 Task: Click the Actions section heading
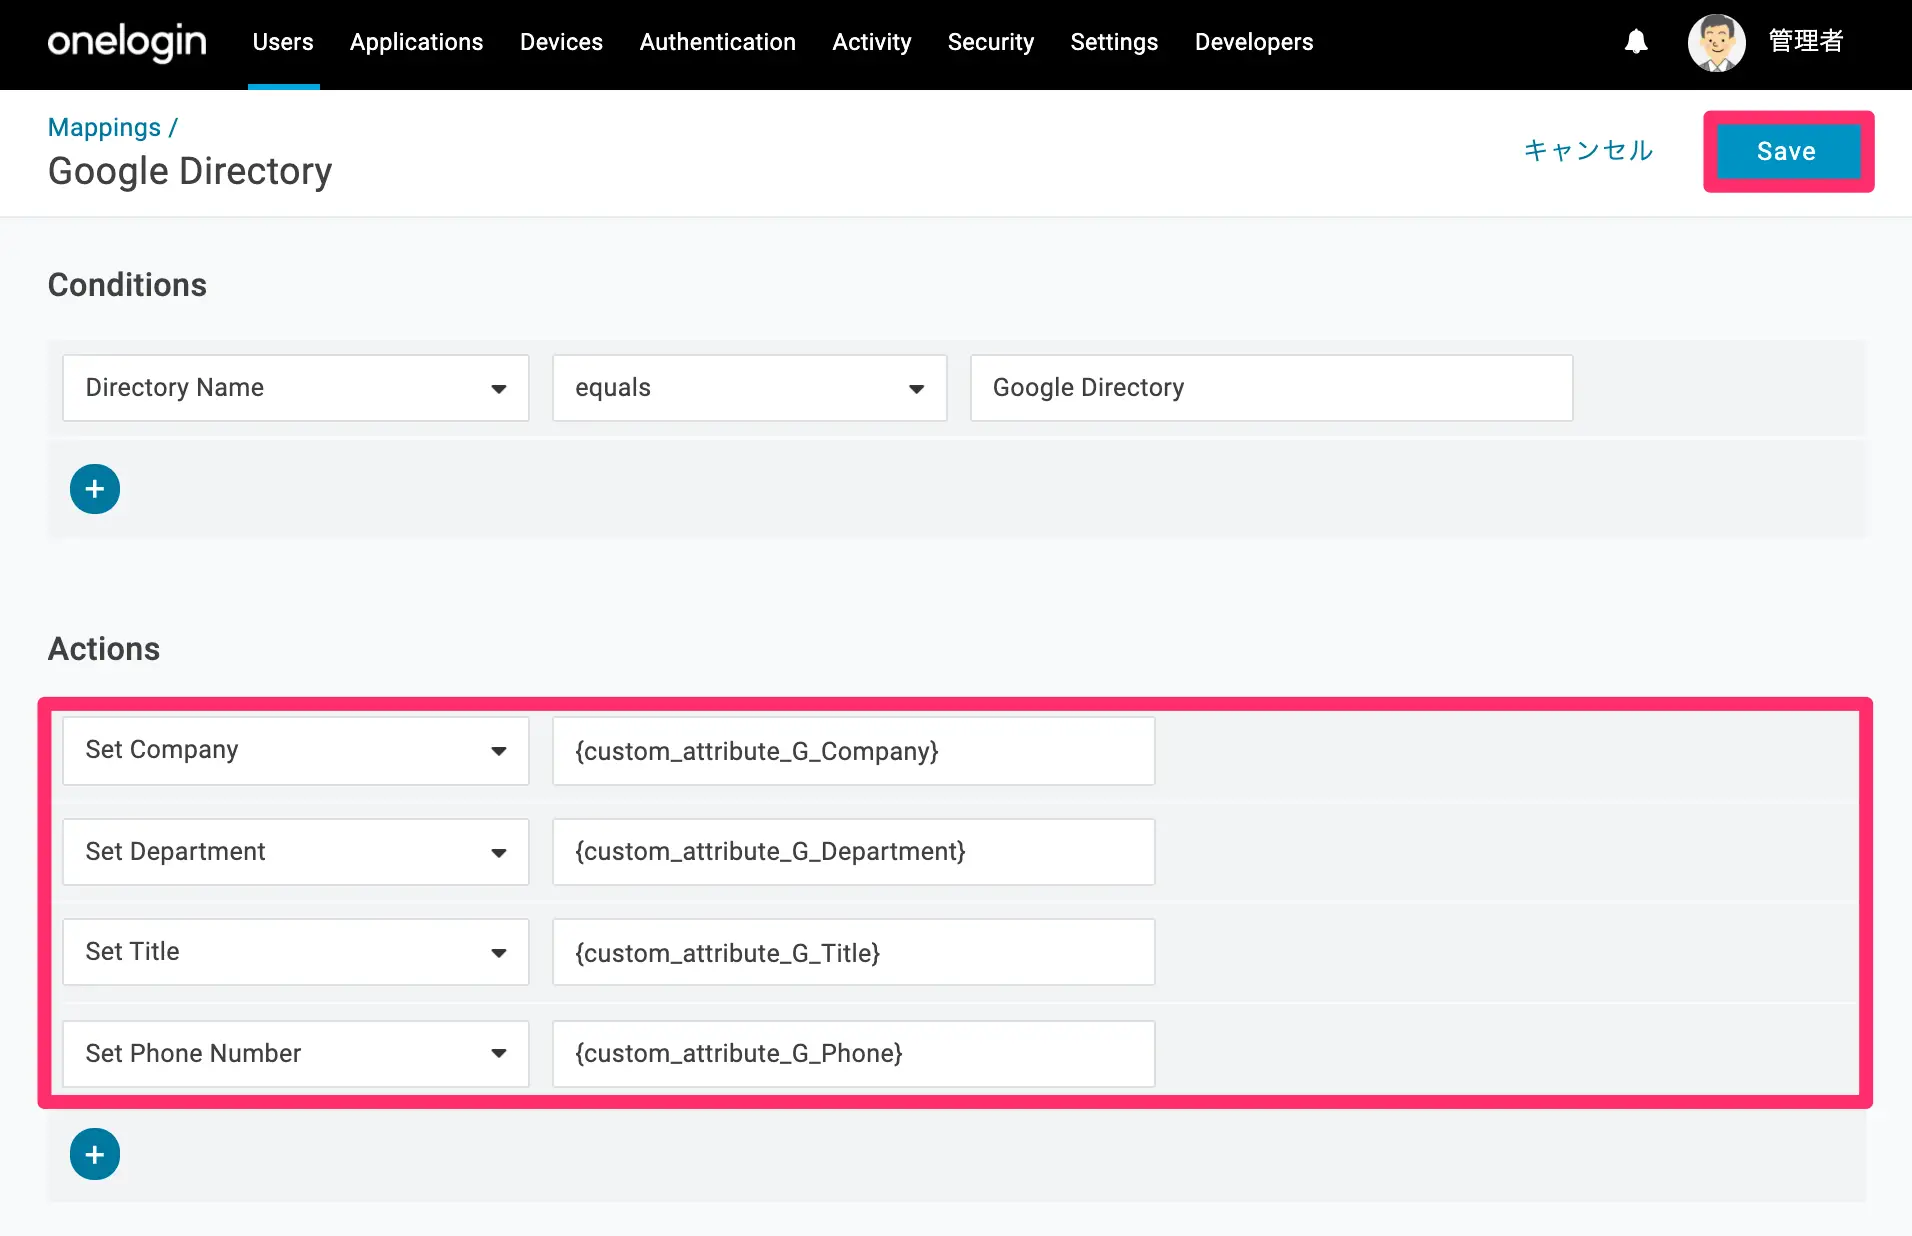coord(104,649)
